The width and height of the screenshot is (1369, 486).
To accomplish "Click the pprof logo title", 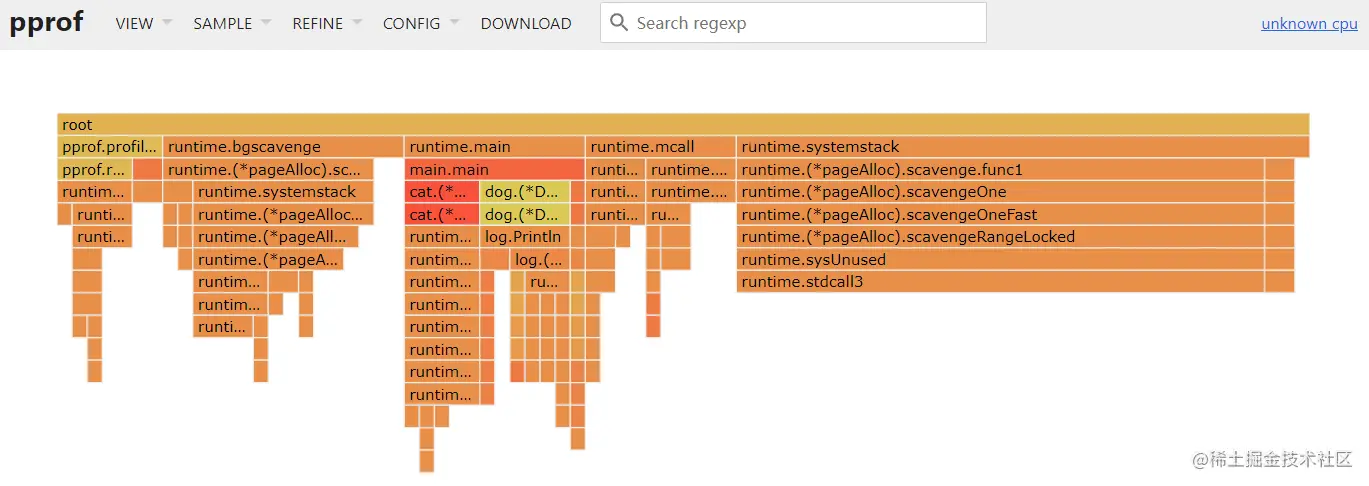I will [46, 23].
